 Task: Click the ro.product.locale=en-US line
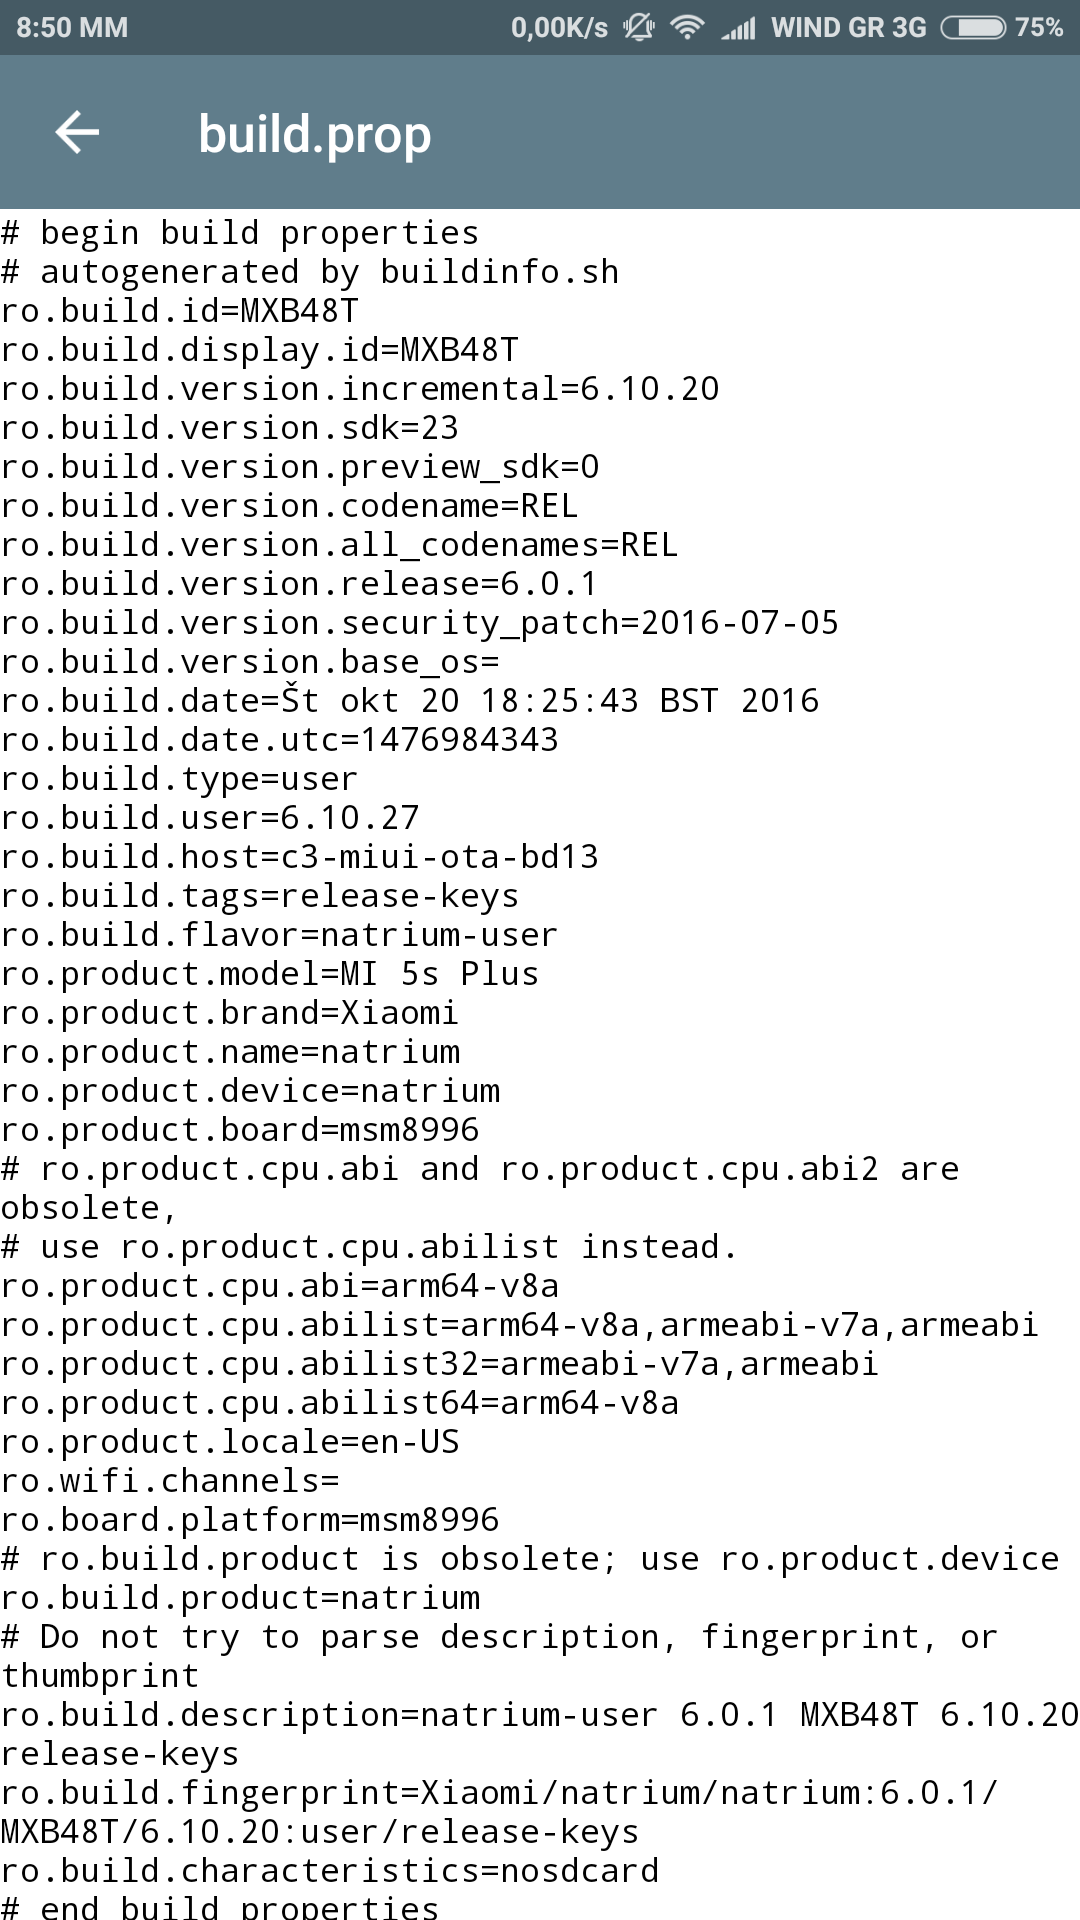230,1442
